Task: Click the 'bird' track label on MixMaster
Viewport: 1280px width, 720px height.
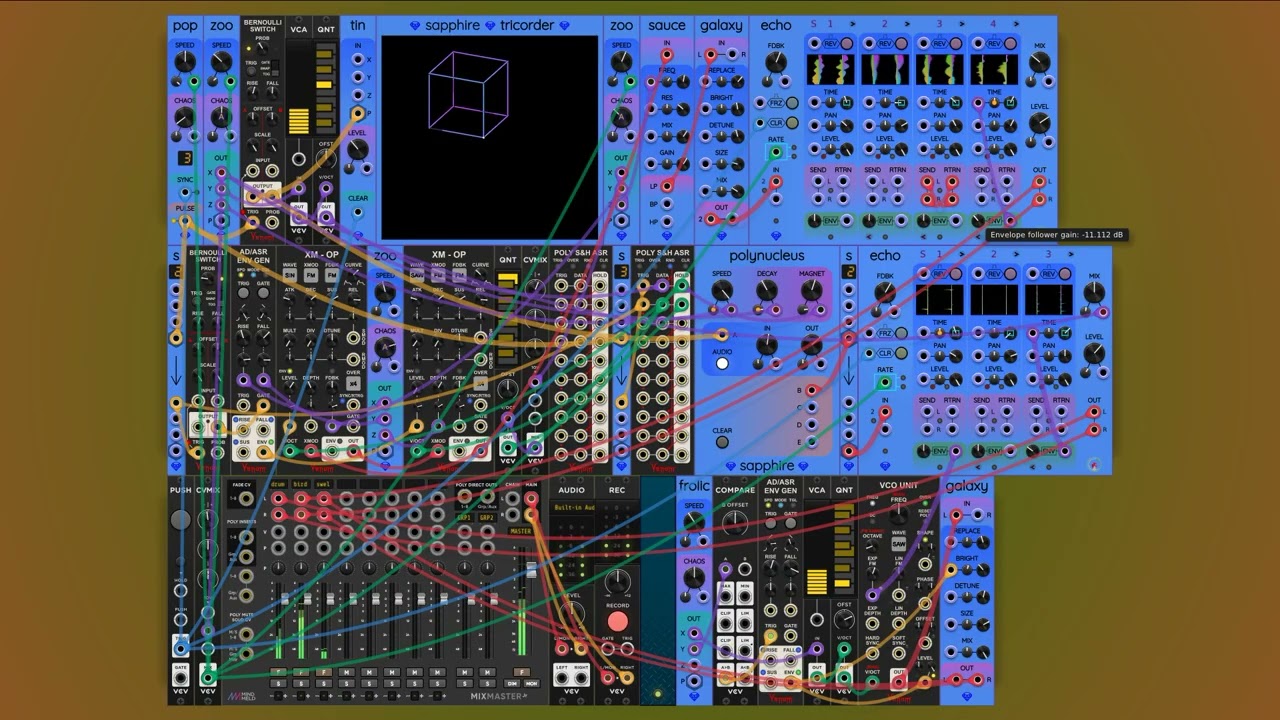Action: pos(300,484)
